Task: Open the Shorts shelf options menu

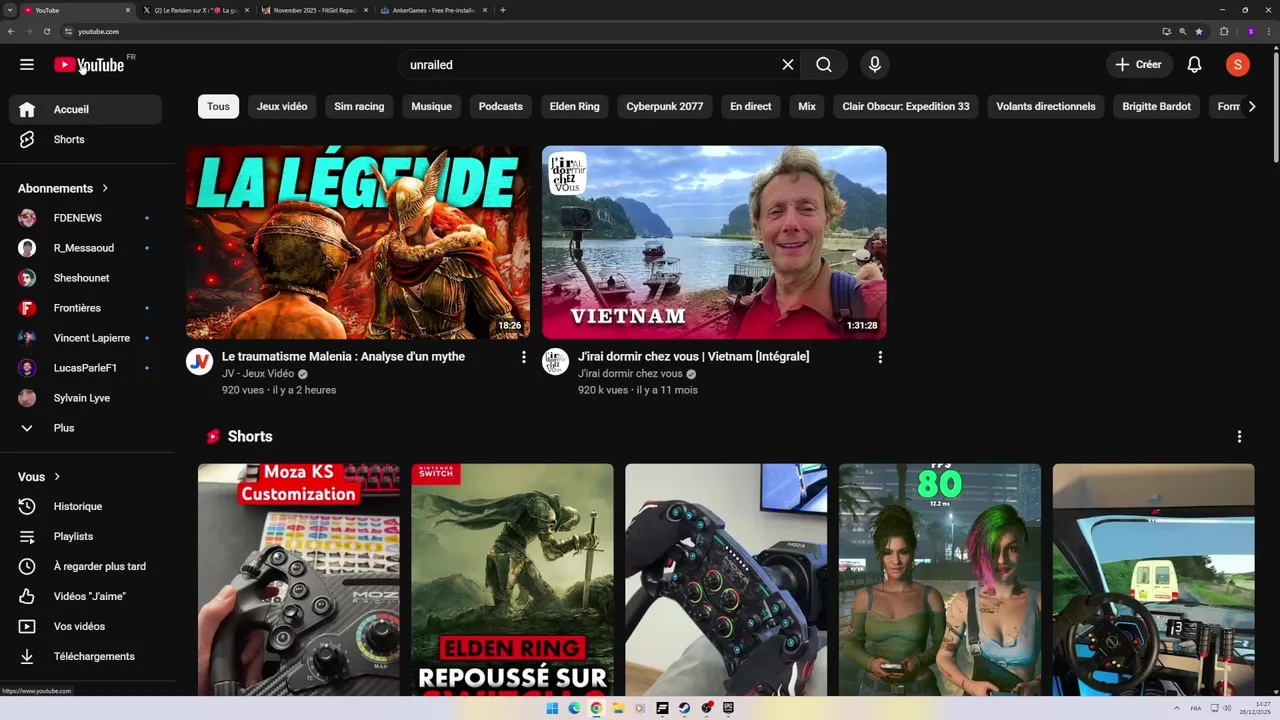Action: pos(1239,437)
